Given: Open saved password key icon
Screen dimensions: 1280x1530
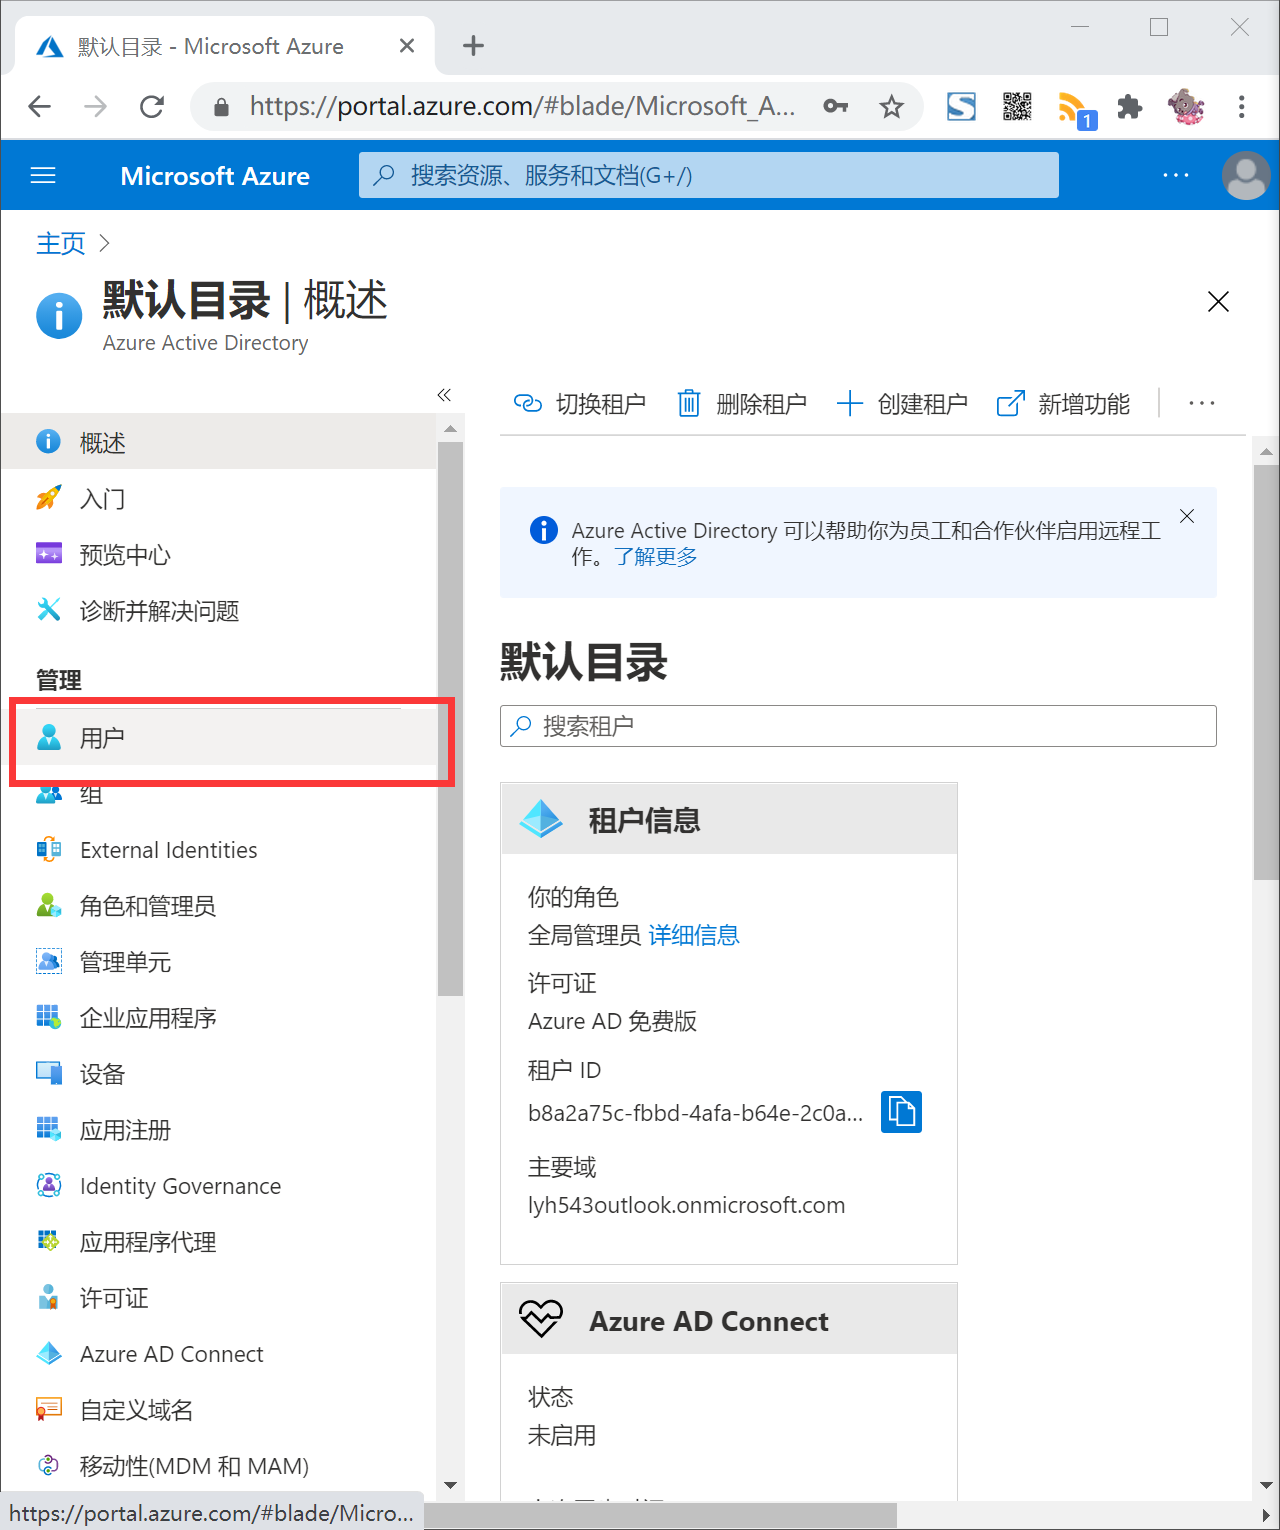Looking at the screenshot, I should tap(836, 106).
